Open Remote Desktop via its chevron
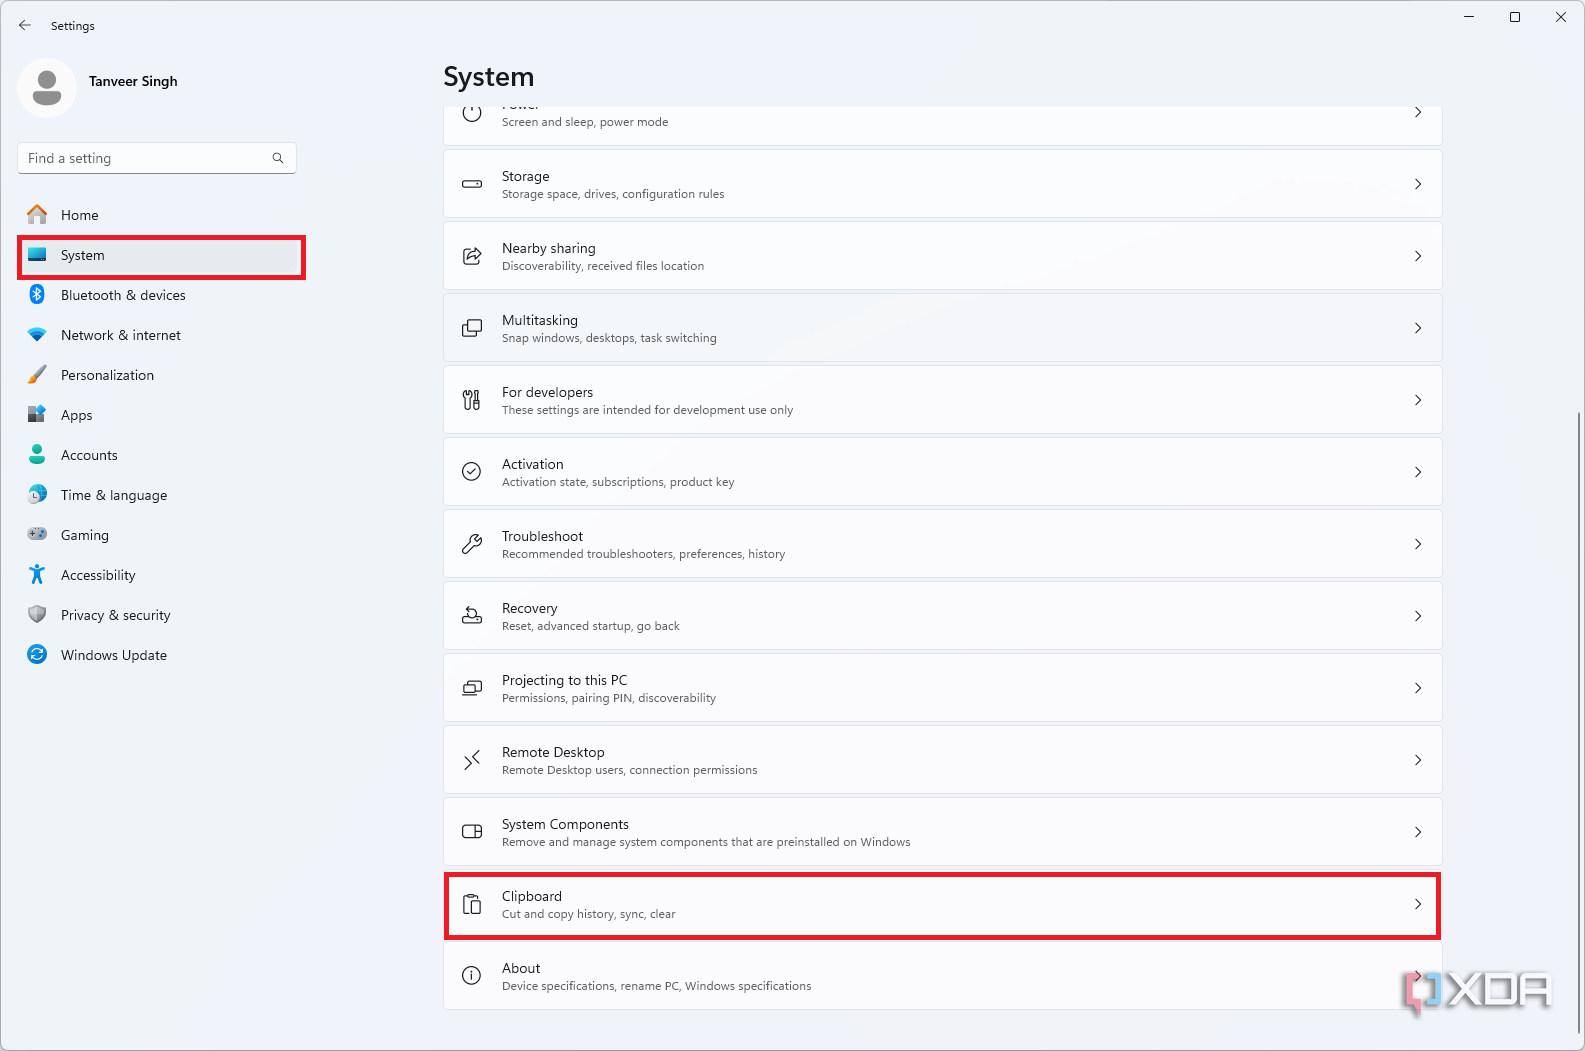 coord(1418,760)
